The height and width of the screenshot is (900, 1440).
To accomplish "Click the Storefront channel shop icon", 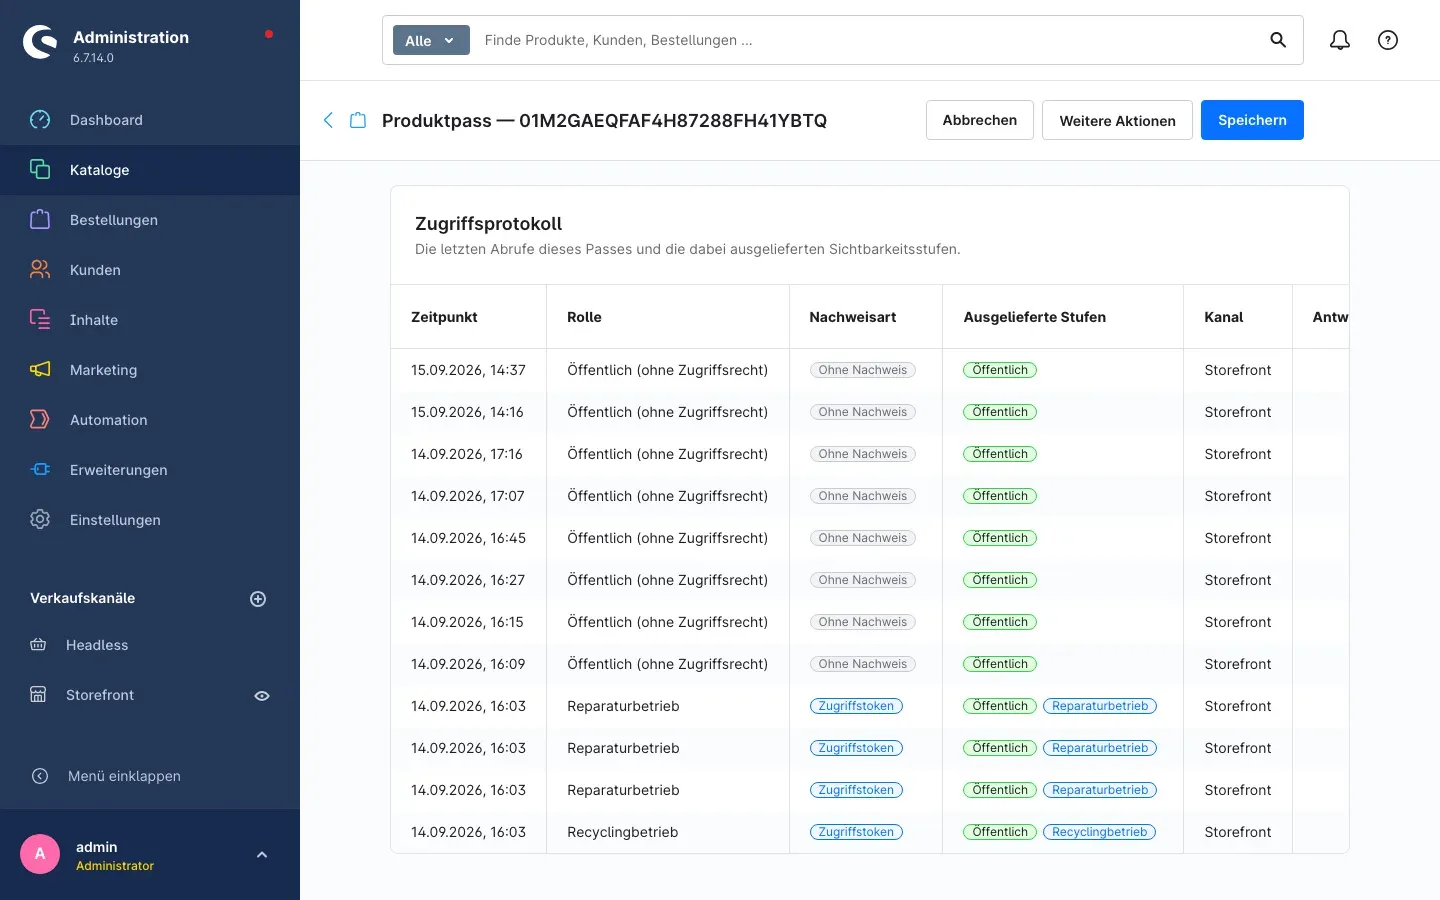I will [38, 695].
